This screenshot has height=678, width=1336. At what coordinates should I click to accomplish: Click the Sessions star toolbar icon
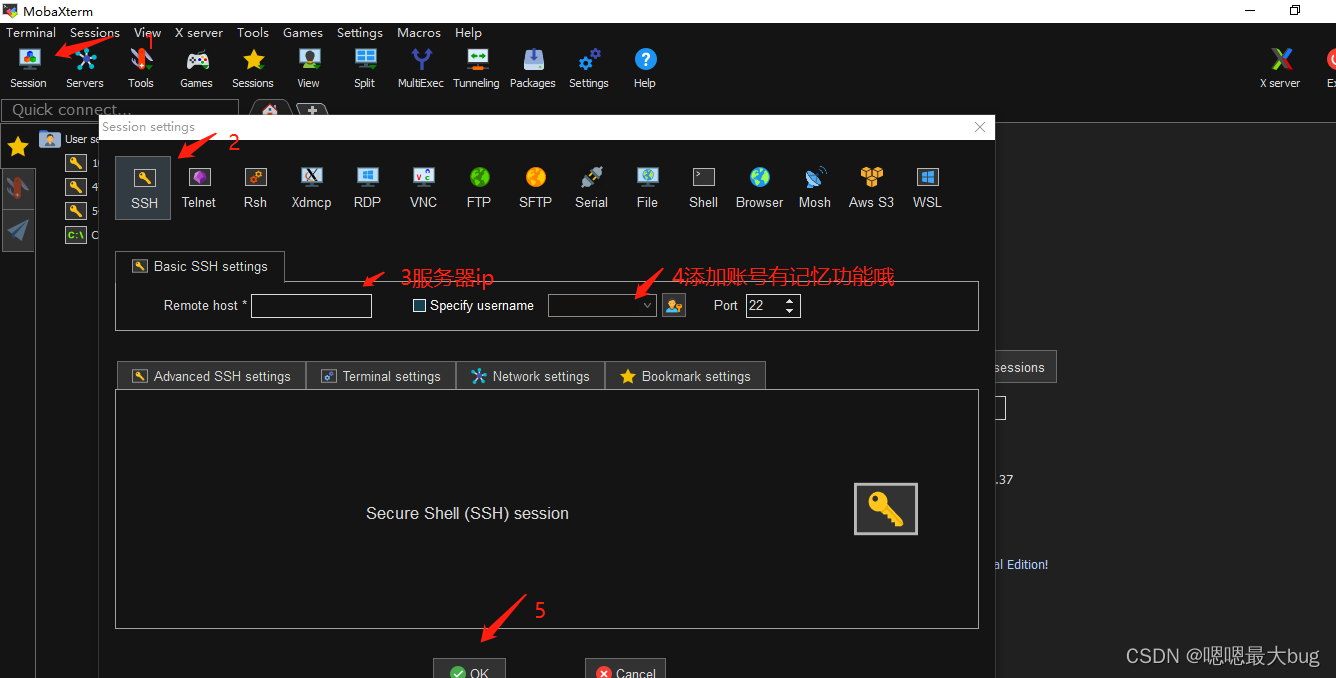[253, 68]
